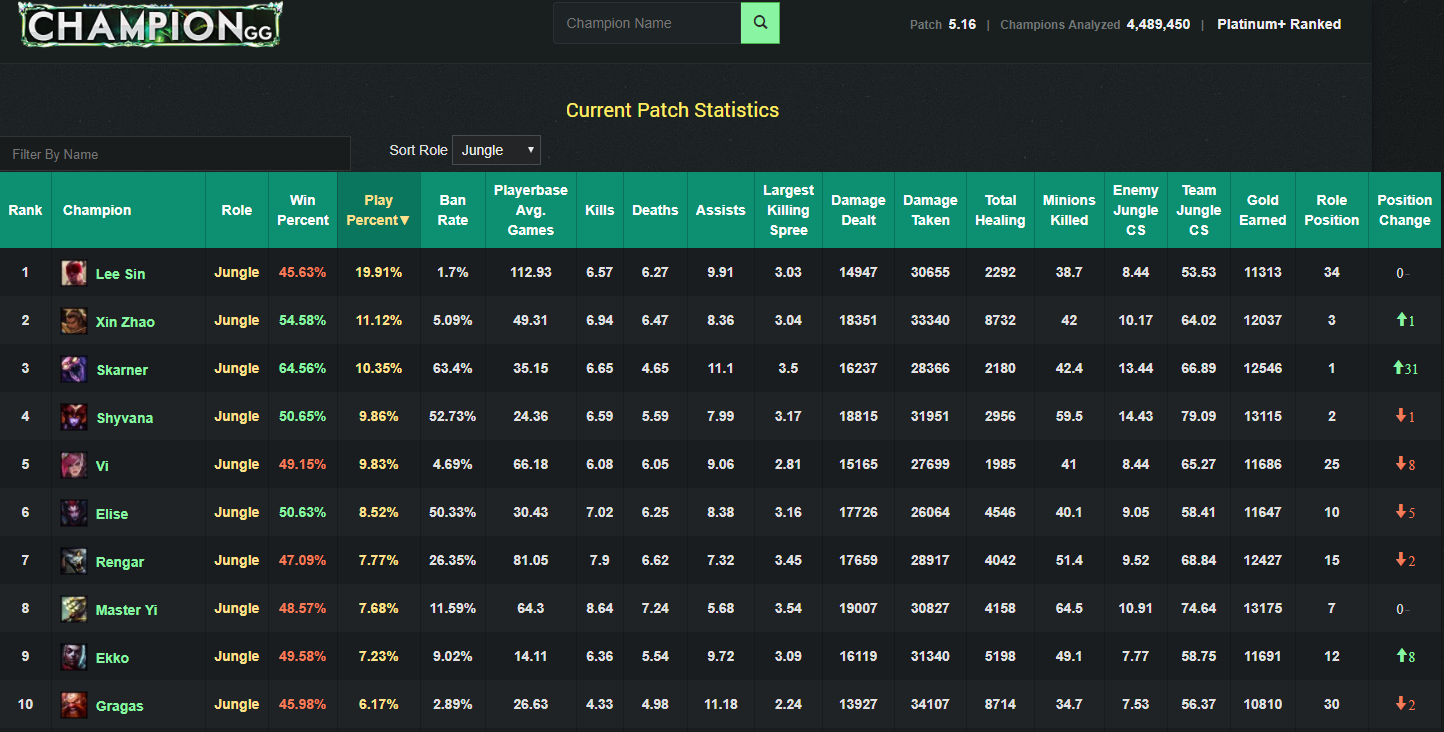This screenshot has height=732, width=1444.
Task: Open the Champion.gg logo home link
Action: click(x=151, y=25)
